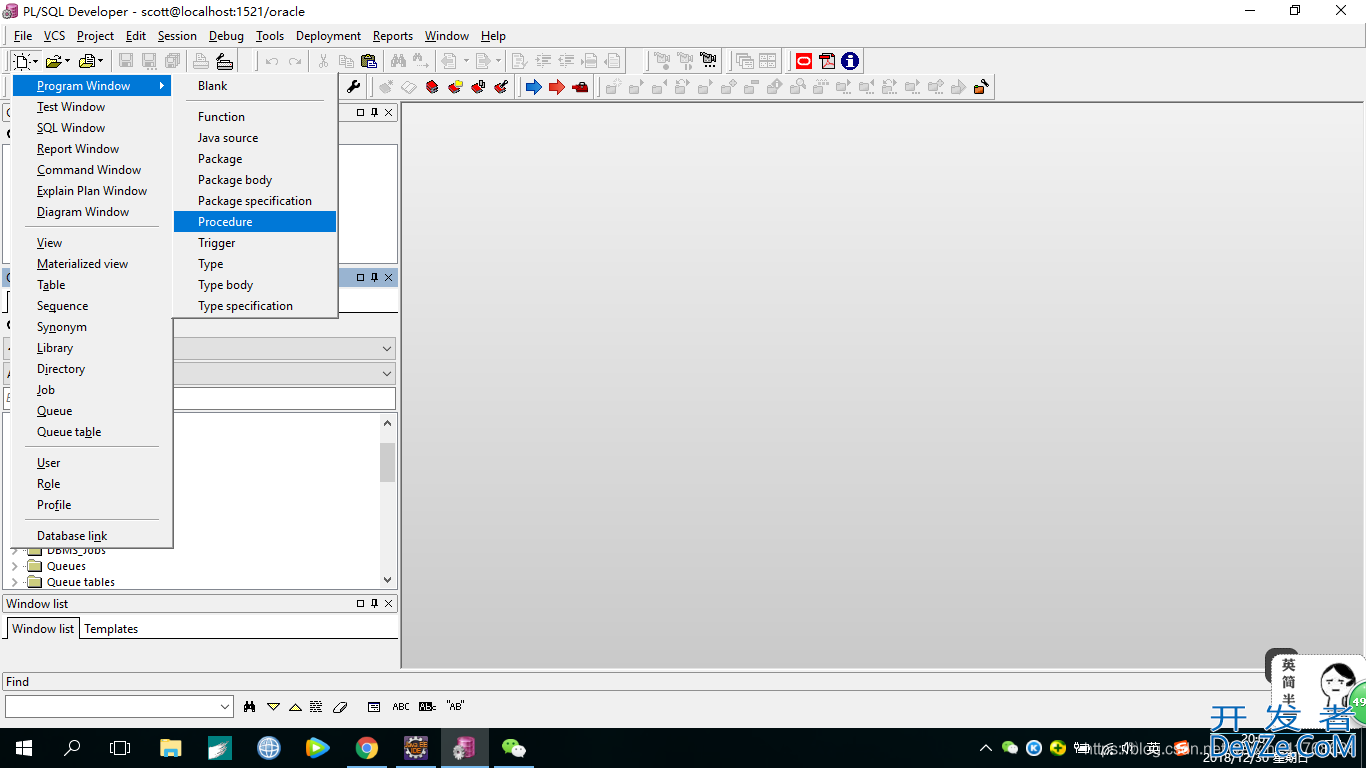
Task: Switch to the Window list tab
Action: pyautogui.click(x=43, y=629)
